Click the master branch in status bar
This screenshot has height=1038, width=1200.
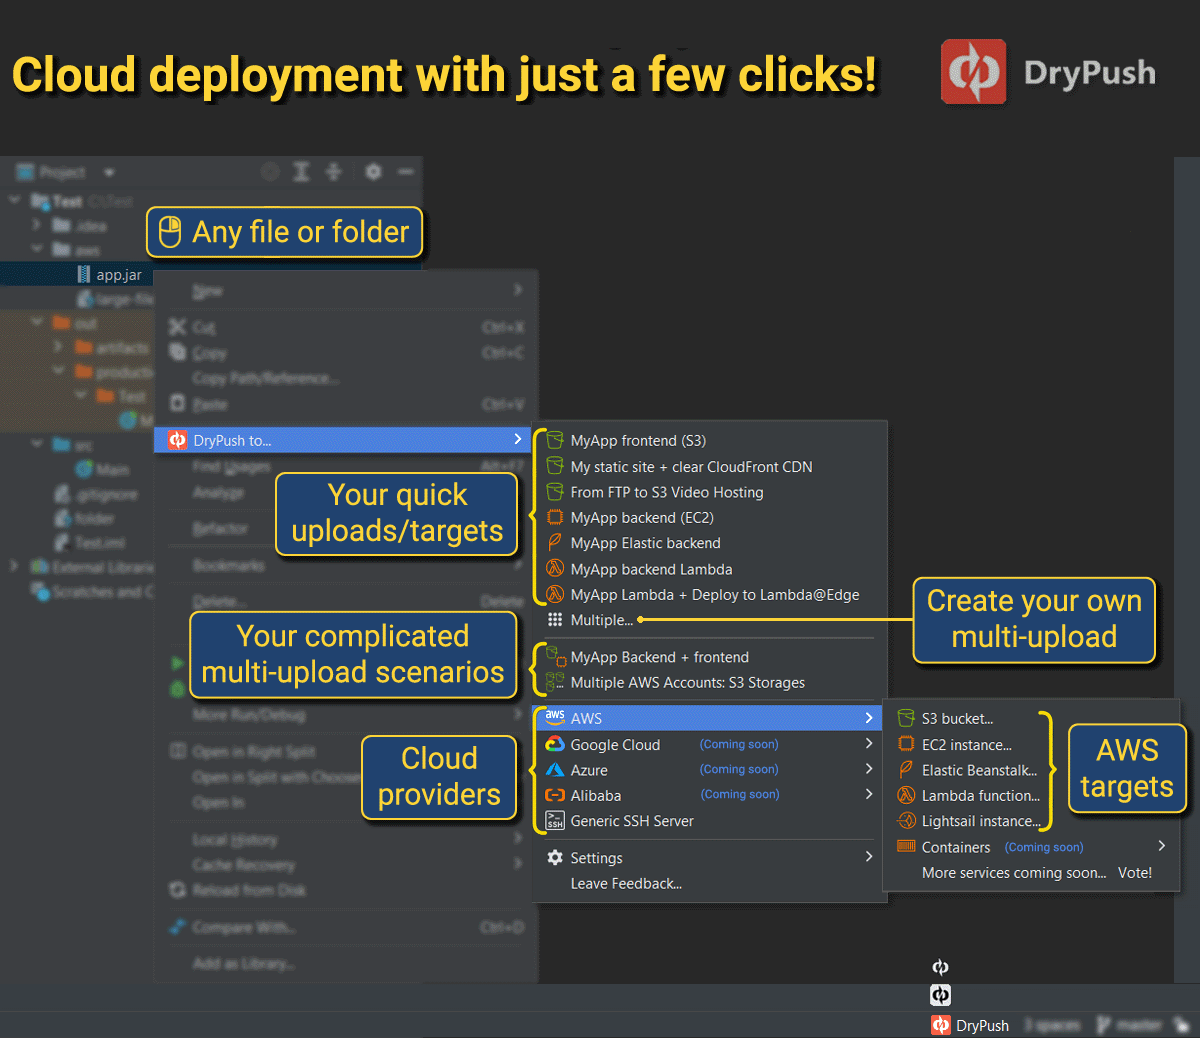(x=1129, y=1025)
